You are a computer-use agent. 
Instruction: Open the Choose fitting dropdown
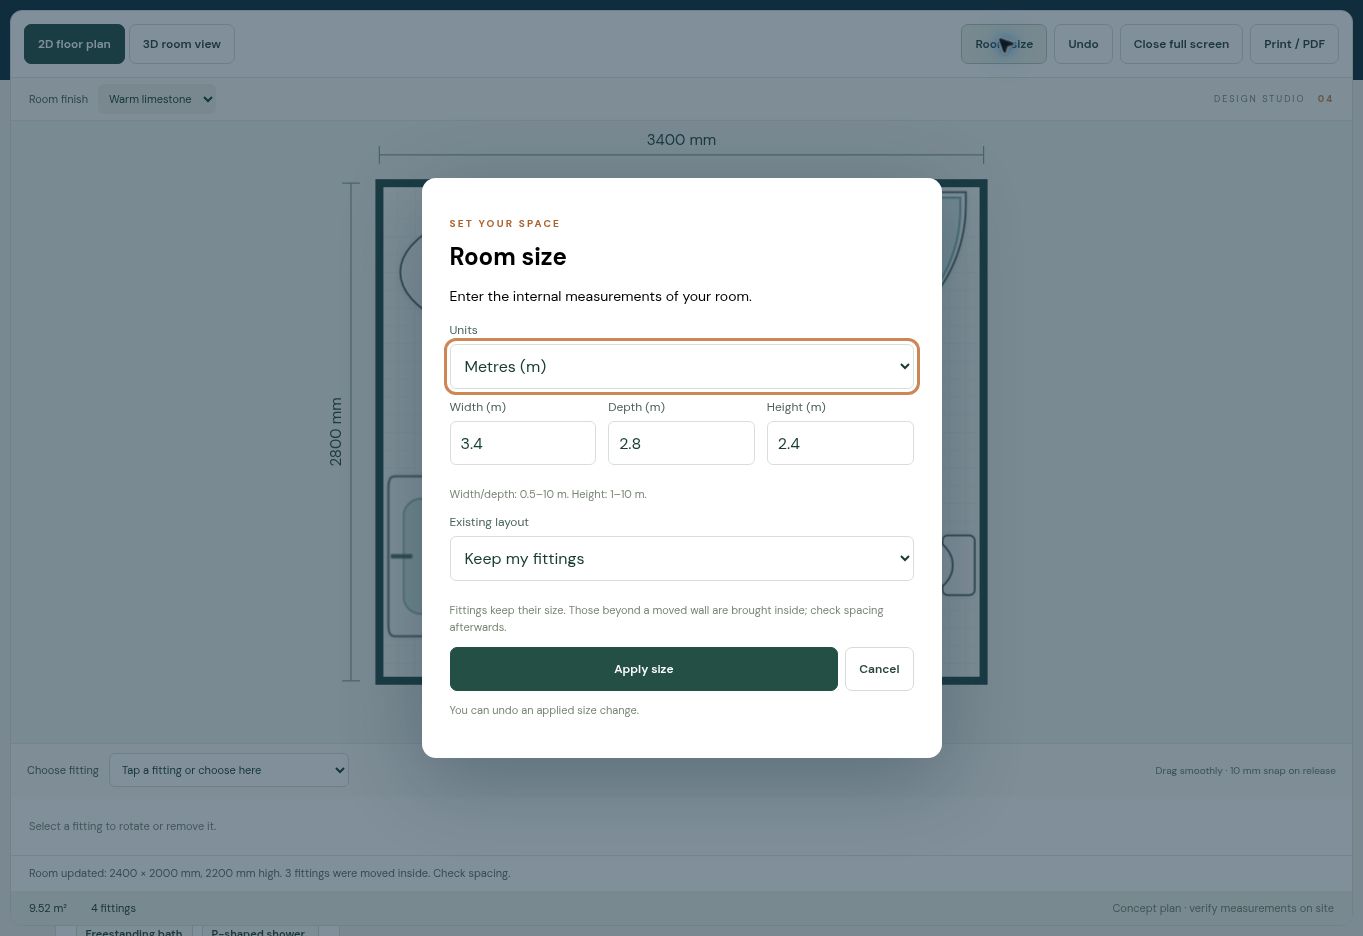pyautogui.click(x=229, y=770)
